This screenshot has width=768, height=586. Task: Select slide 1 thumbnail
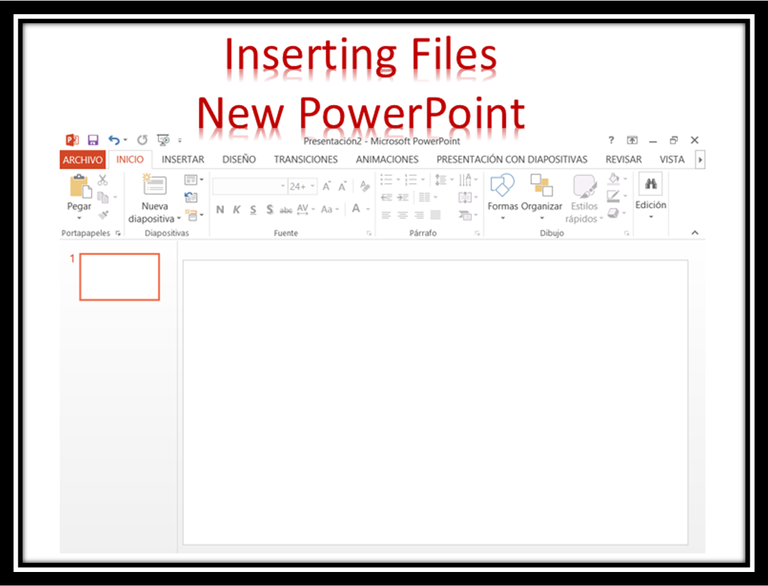point(120,277)
